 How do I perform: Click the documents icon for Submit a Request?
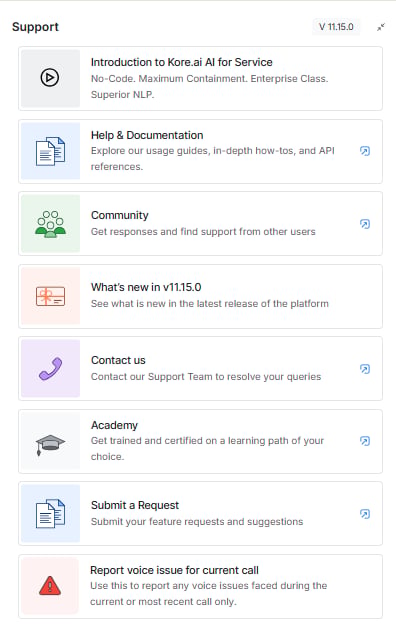(x=50, y=513)
